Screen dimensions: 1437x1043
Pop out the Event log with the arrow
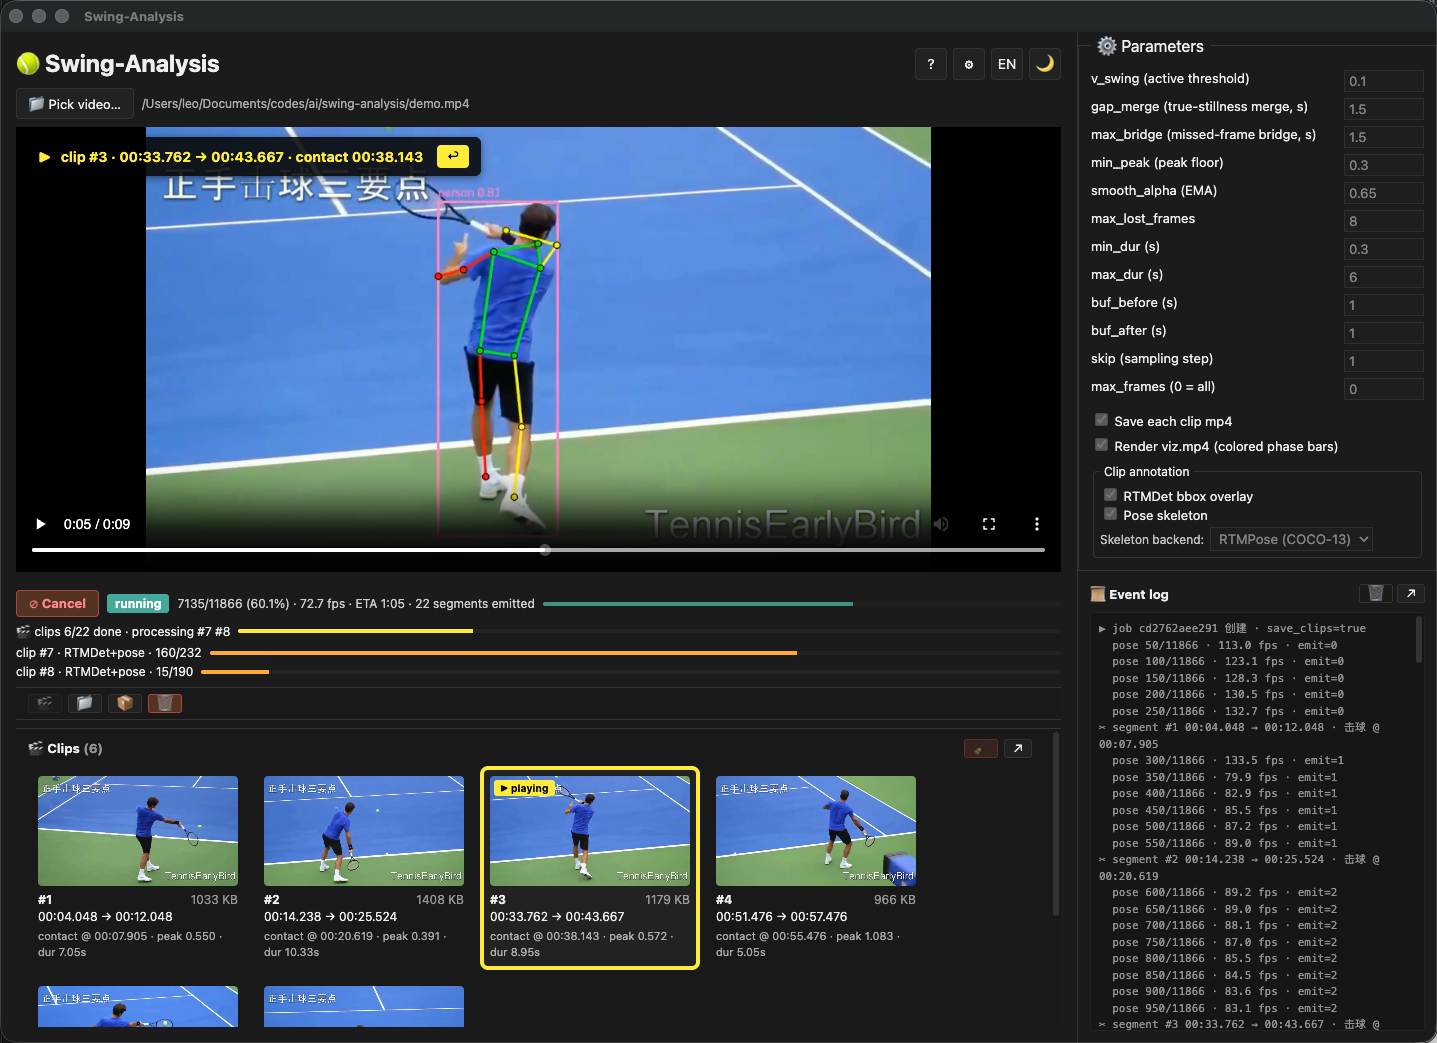[1411, 594]
